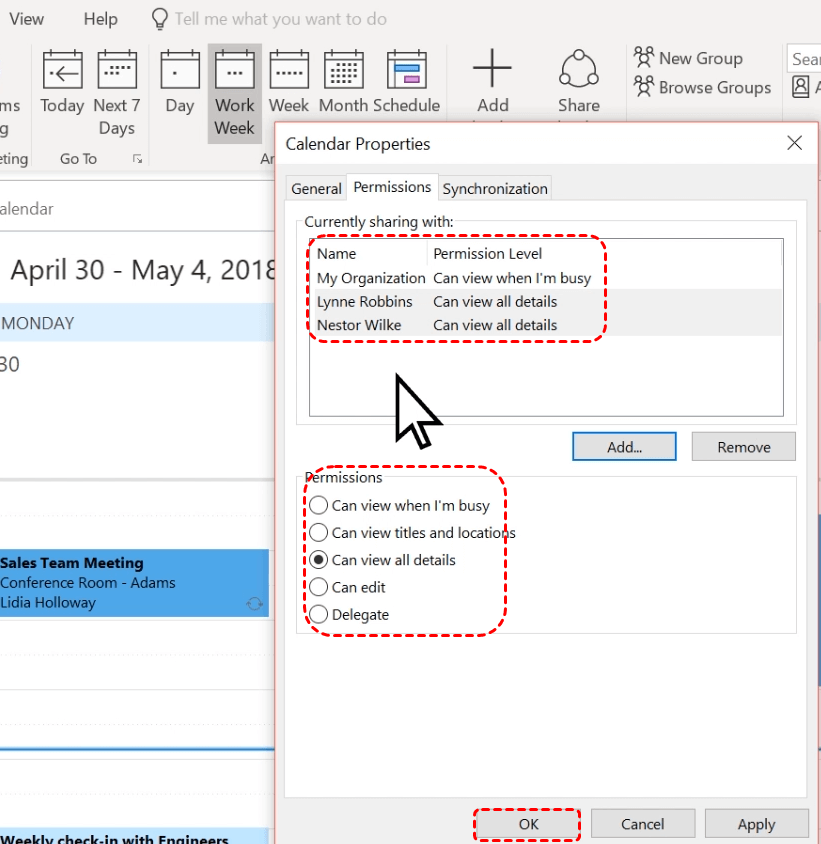Click the Remove button
Screen dimensions: 821x844
pyautogui.click(x=743, y=447)
